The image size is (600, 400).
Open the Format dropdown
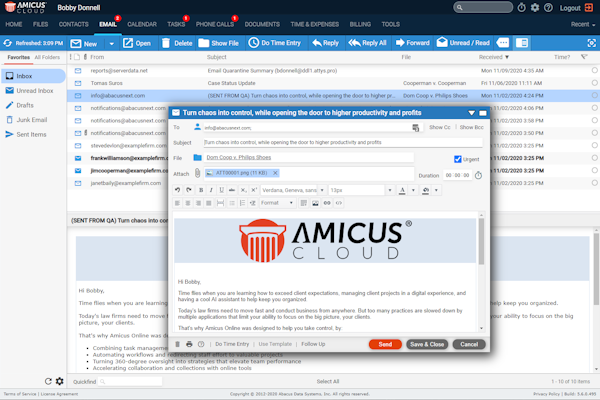[277, 203]
